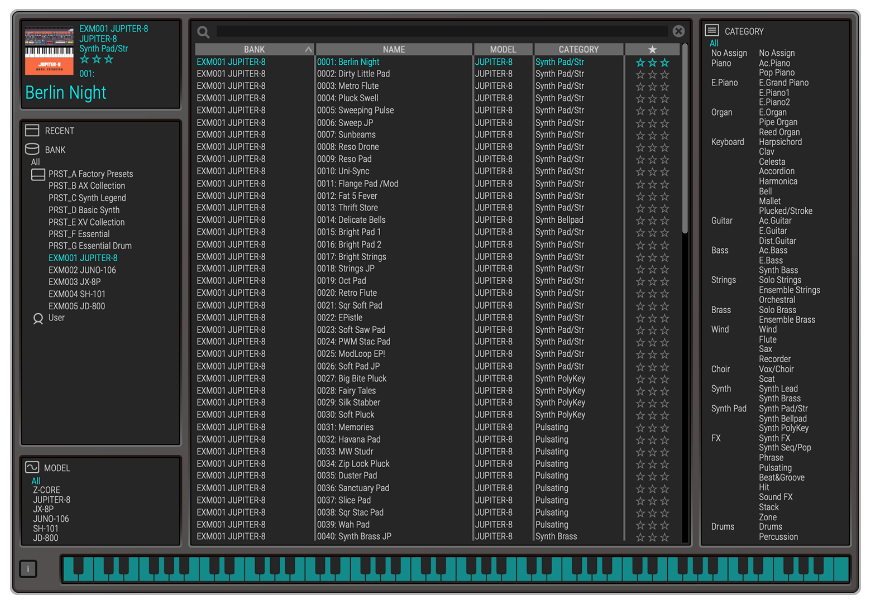Set star rating for Dirty Little Pad
The height and width of the screenshot is (609, 869).
tap(652, 74)
